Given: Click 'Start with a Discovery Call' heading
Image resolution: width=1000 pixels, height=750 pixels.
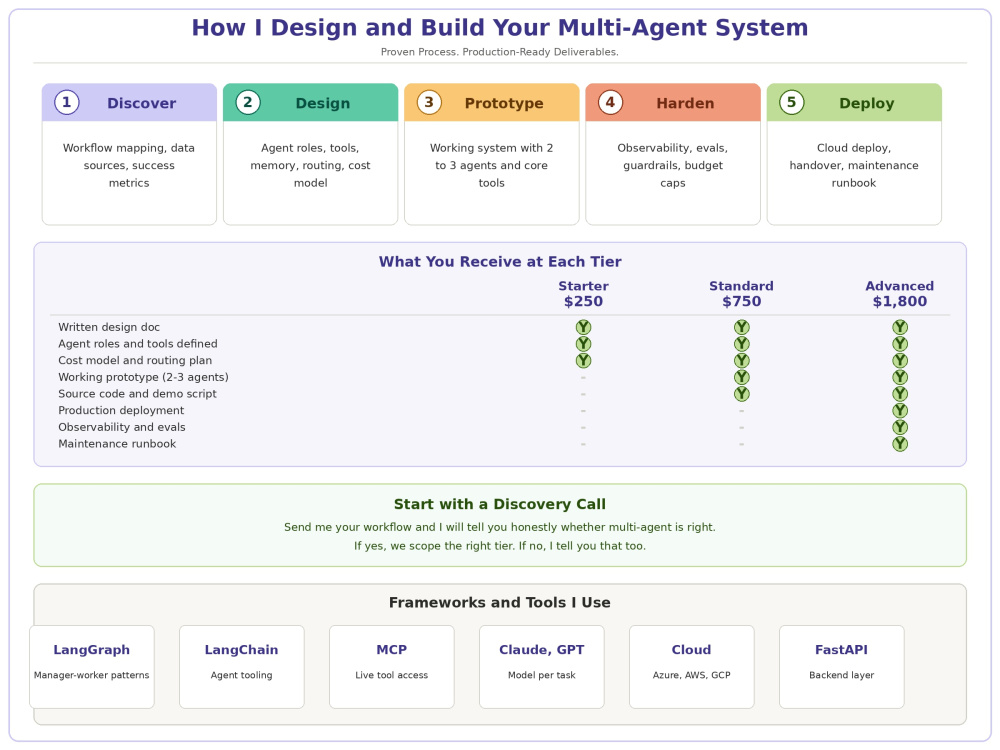Looking at the screenshot, I should (500, 504).
